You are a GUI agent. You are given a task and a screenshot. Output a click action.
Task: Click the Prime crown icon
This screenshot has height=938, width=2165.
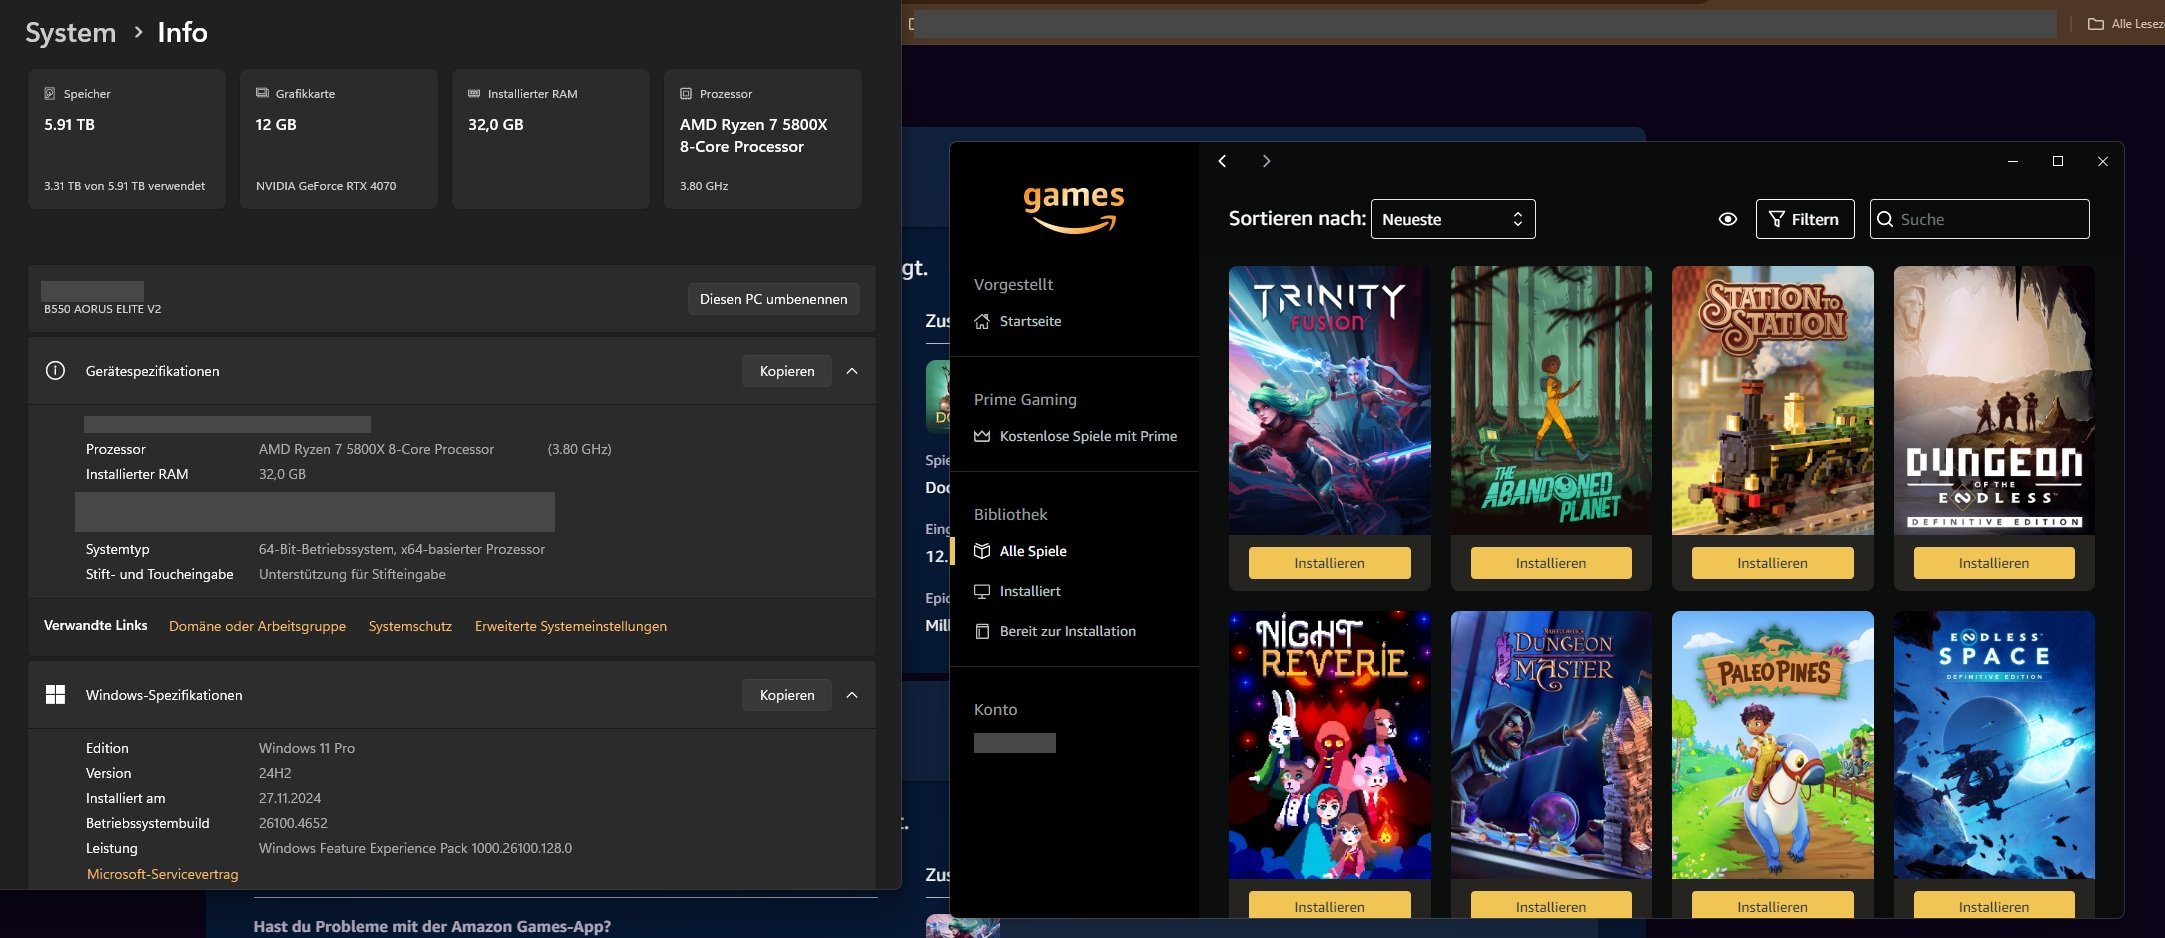982,436
